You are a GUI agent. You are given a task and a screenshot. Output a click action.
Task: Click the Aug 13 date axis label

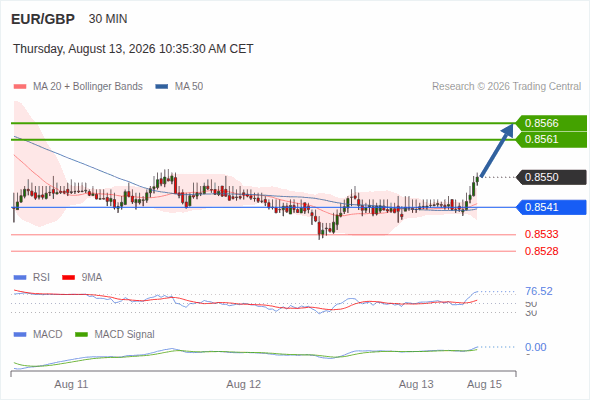[x=416, y=384]
